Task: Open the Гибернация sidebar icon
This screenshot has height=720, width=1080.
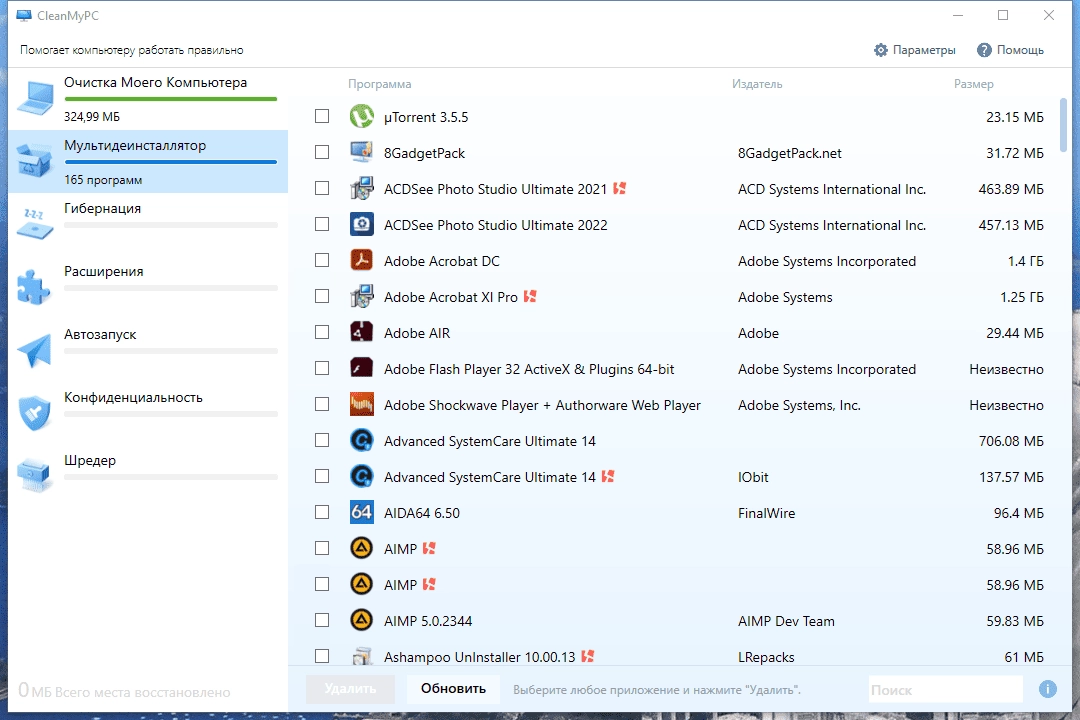Action: (34, 223)
